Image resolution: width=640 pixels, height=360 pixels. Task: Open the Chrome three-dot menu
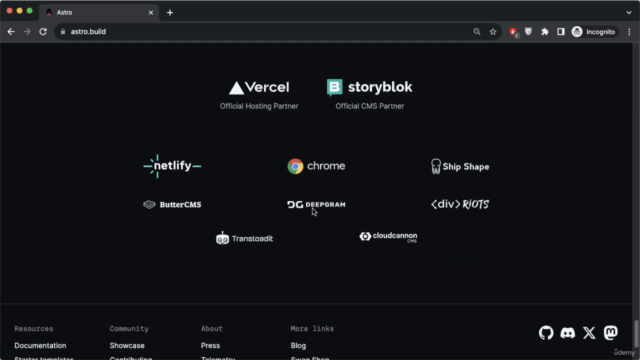629,32
